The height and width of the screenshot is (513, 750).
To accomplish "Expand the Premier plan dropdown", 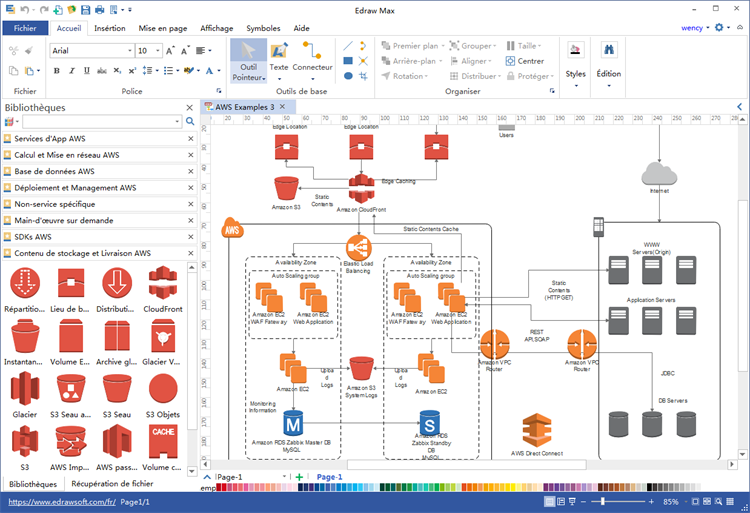I will coord(443,46).
